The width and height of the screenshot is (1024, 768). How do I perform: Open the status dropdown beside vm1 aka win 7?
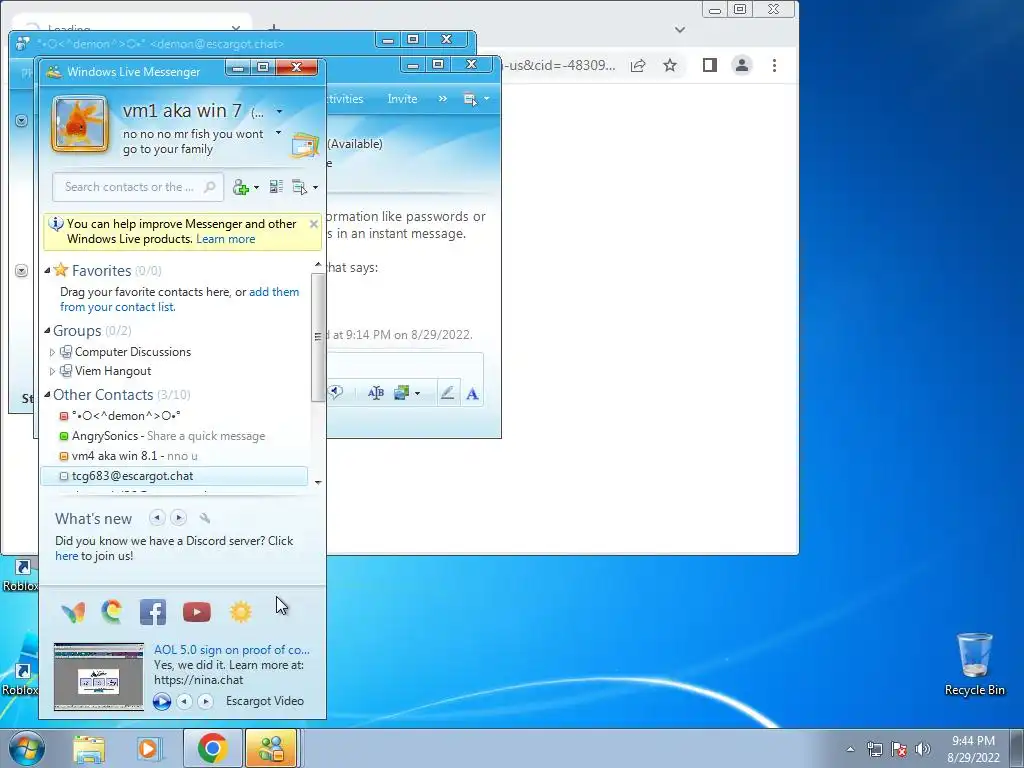[280, 112]
